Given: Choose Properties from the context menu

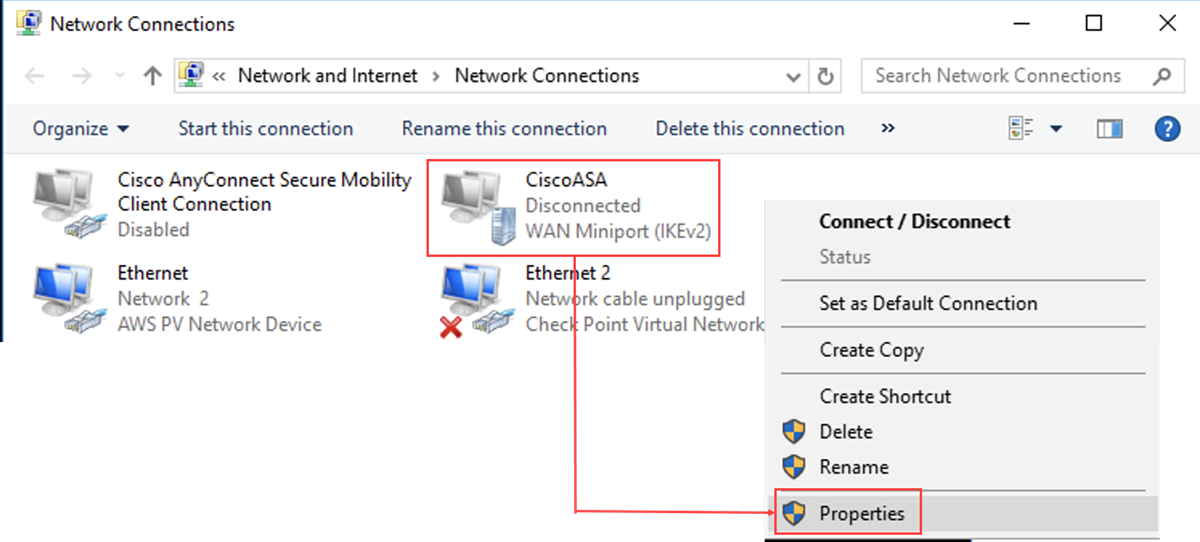Looking at the screenshot, I should (861, 514).
